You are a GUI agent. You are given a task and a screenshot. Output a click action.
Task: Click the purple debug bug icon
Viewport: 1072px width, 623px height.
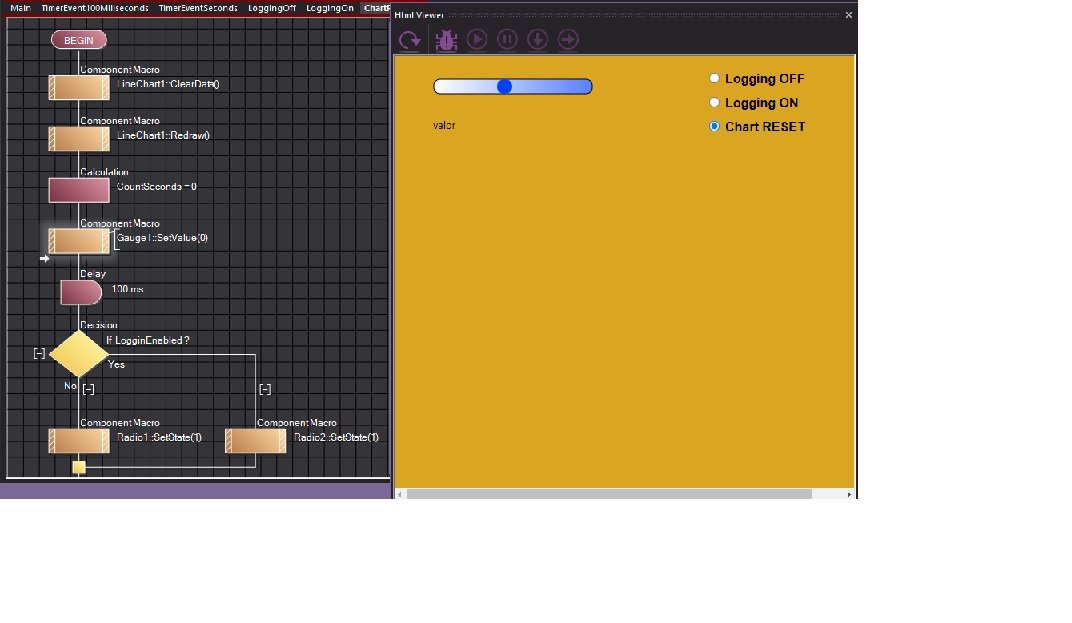click(x=446, y=40)
